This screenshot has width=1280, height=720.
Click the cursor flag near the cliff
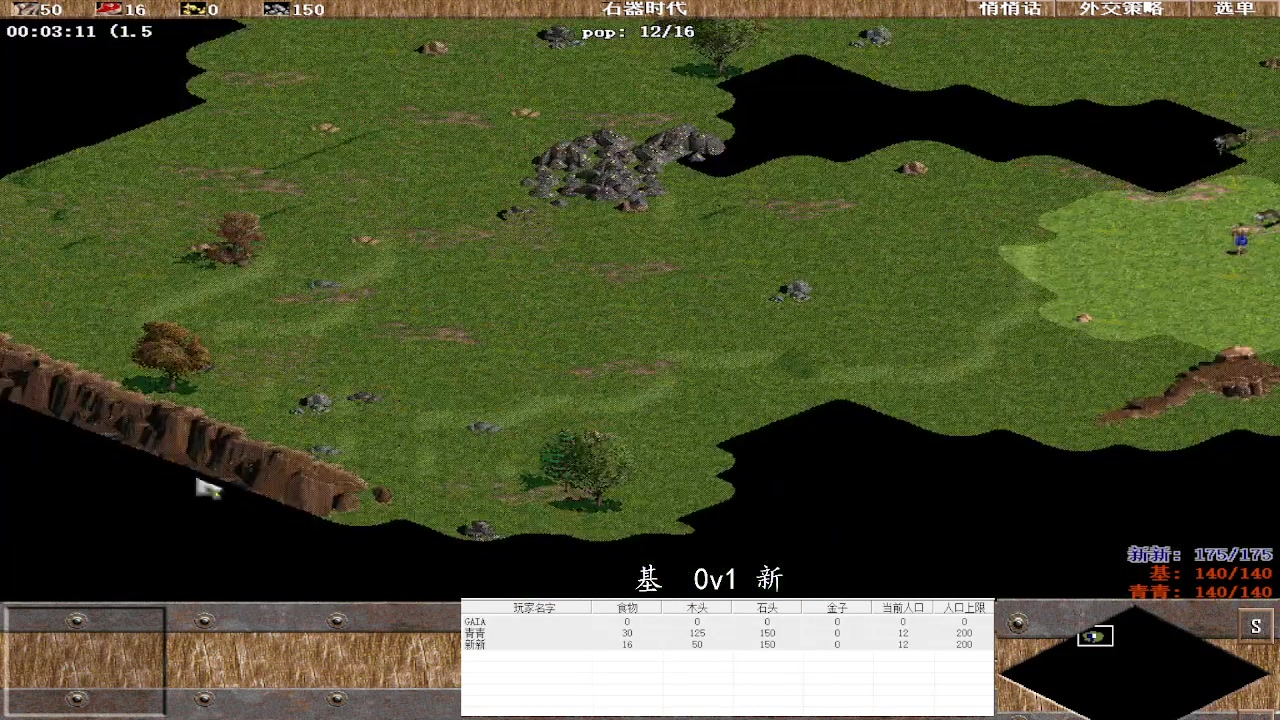tap(208, 488)
